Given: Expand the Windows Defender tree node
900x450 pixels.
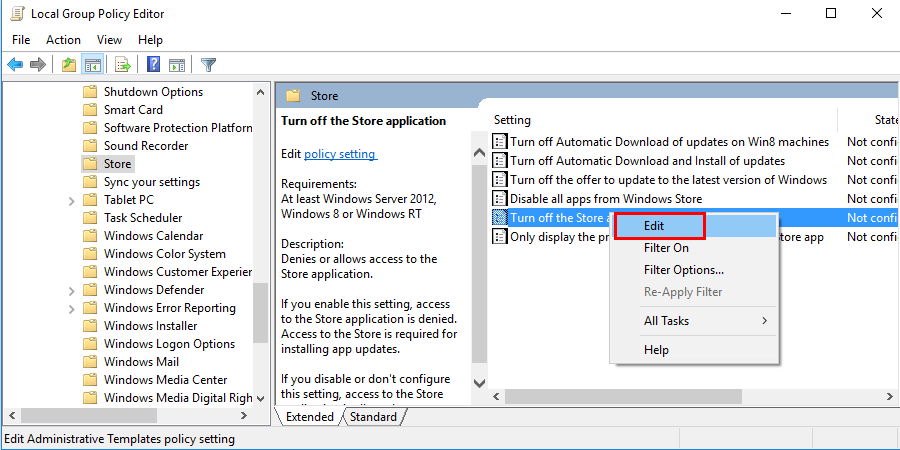Looking at the screenshot, I should [72, 290].
